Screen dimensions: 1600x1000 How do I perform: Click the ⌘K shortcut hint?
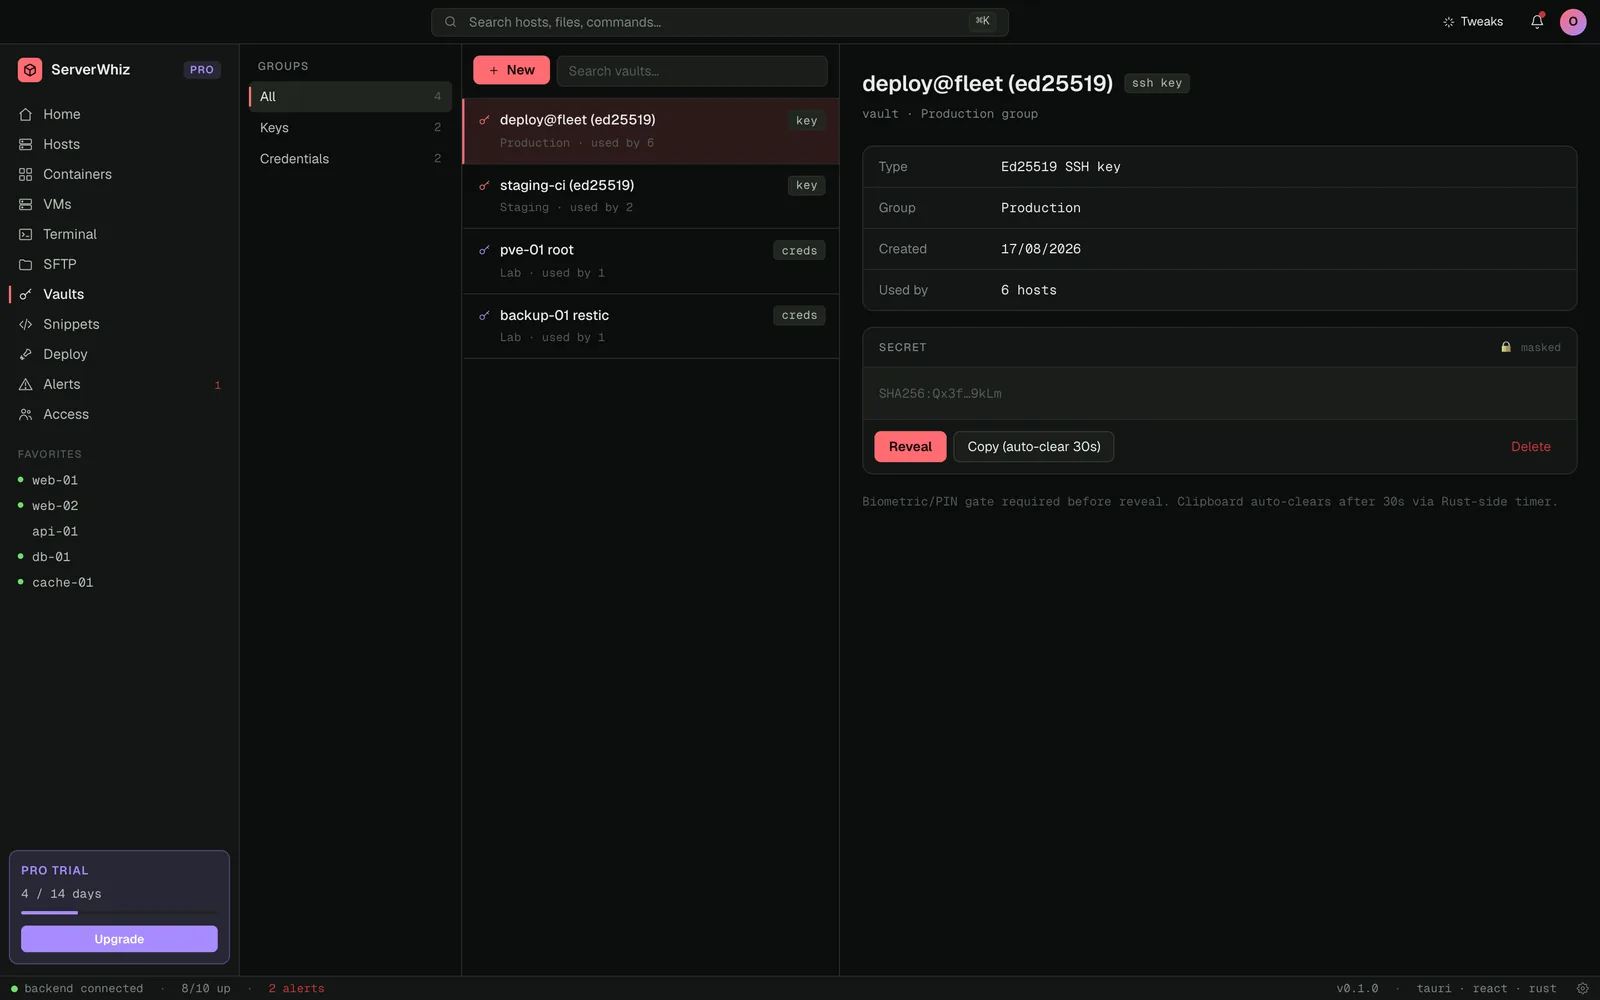[x=983, y=21]
